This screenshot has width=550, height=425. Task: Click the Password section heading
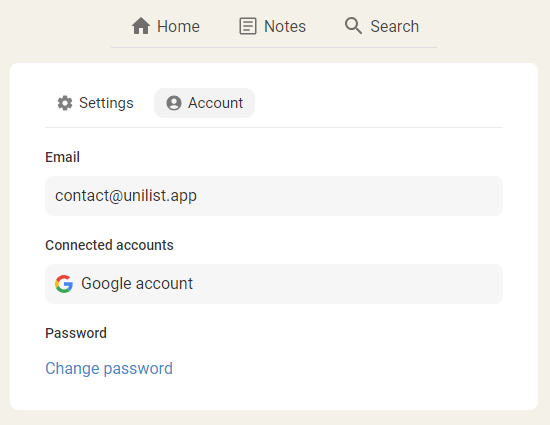click(x=76, y=333)
